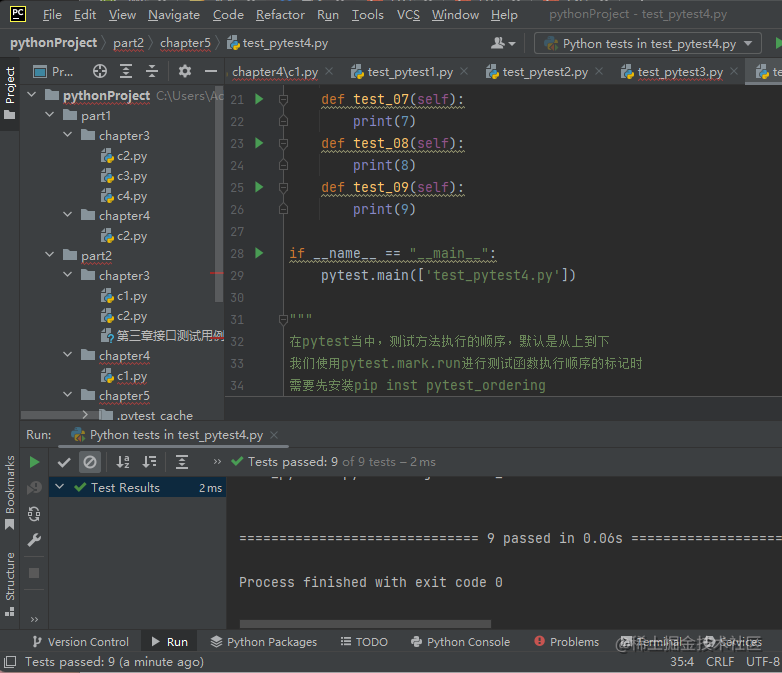
Task: Rerun tests with green play button
Action: (34, 462)
